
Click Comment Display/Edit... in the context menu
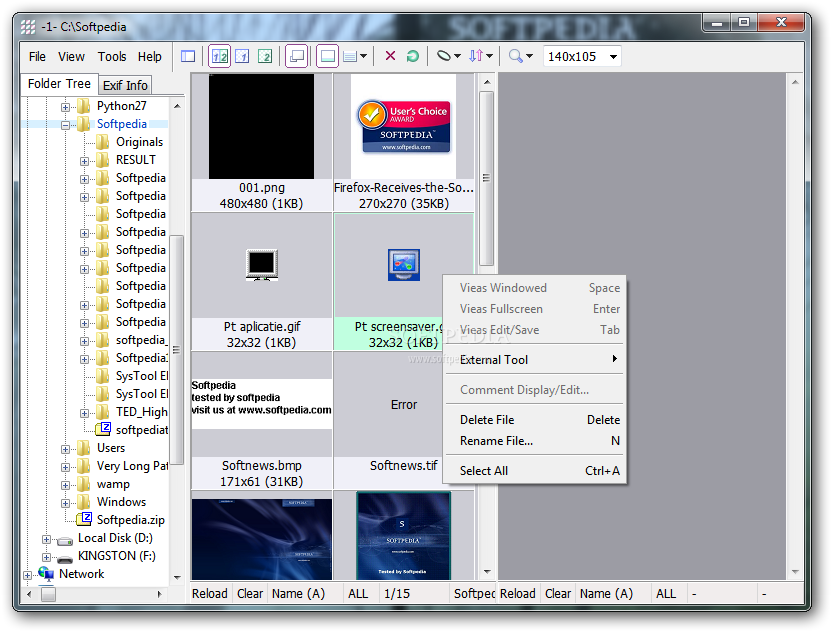click(535, 390)
